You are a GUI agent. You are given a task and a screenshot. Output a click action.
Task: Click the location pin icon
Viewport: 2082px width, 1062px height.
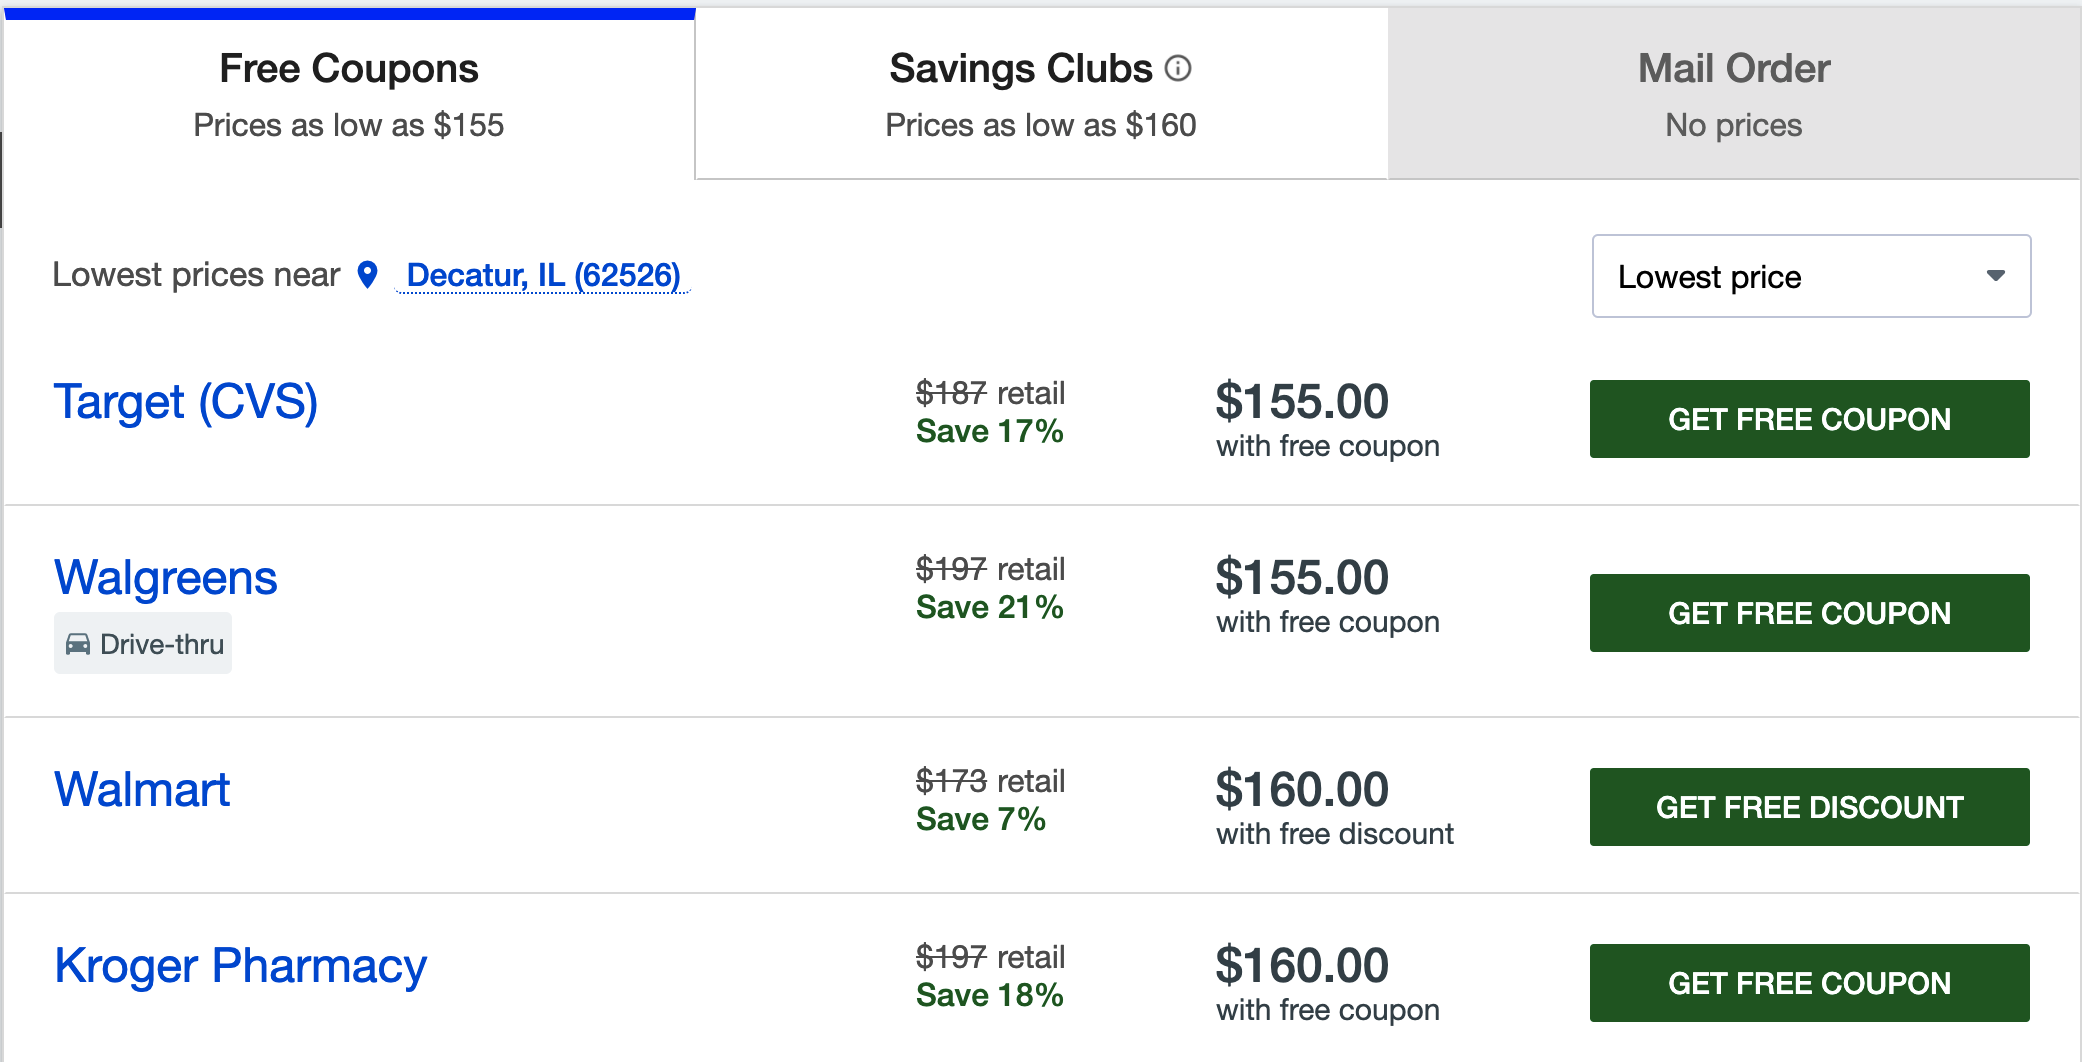368,274
